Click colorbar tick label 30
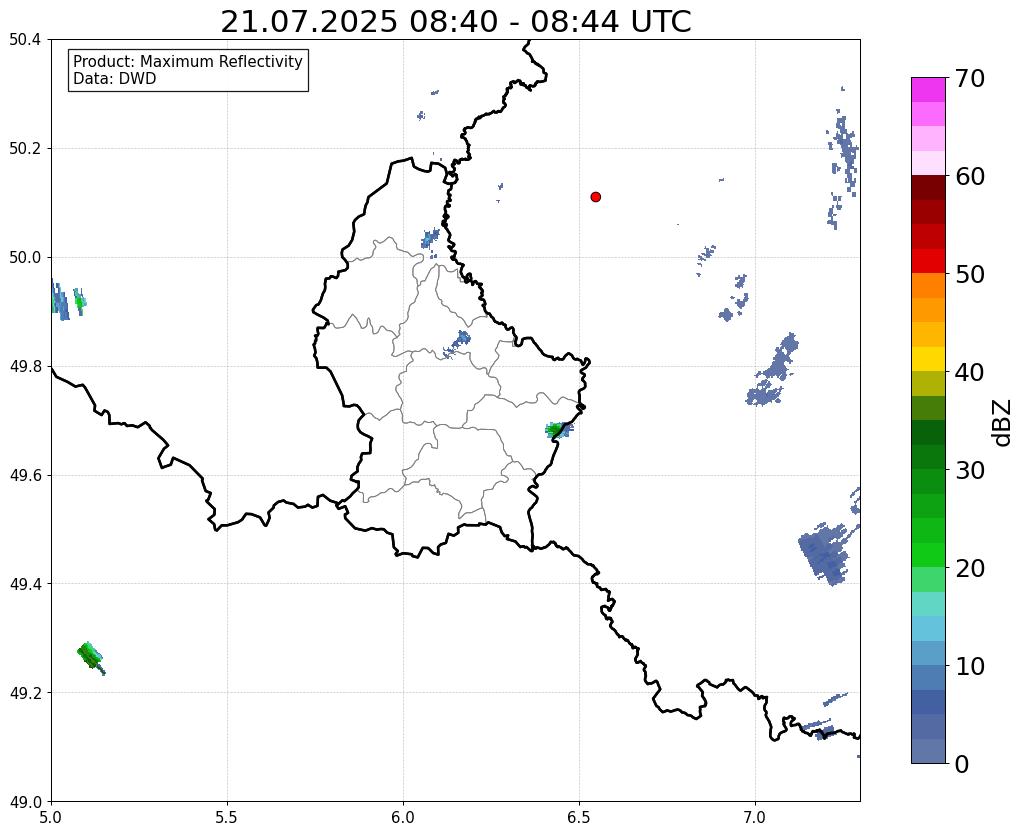 (970, 470)
